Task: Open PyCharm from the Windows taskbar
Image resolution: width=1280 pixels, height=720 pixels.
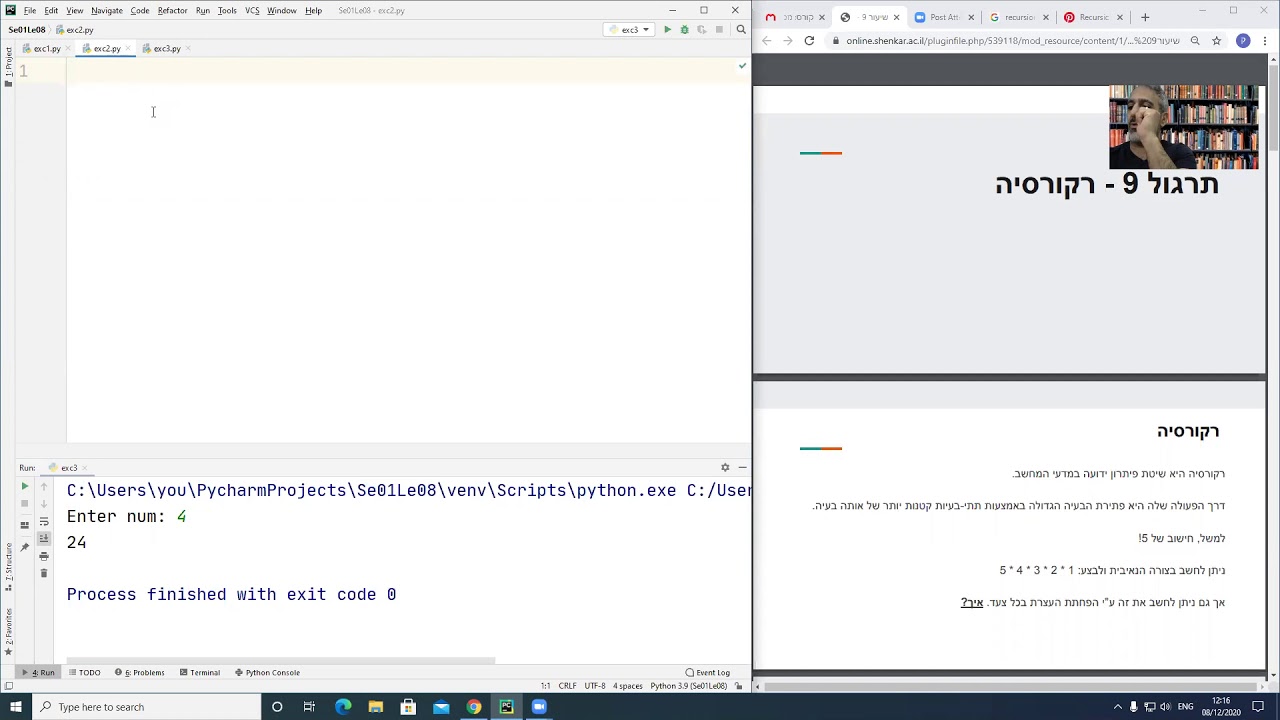Action: point(506,707)
